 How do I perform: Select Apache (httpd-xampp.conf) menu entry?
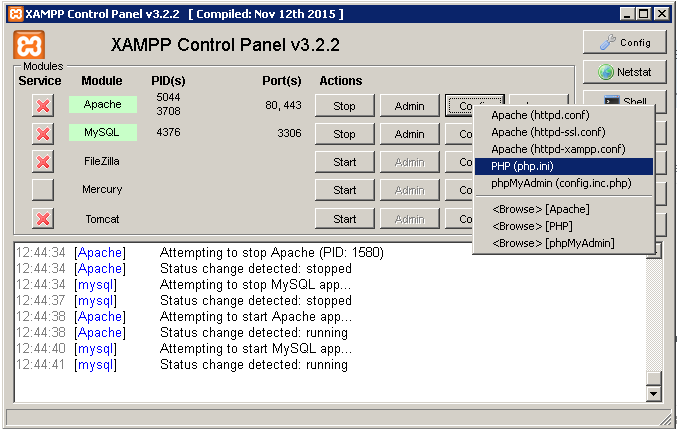pyautogui.click(x=563, y=149)
